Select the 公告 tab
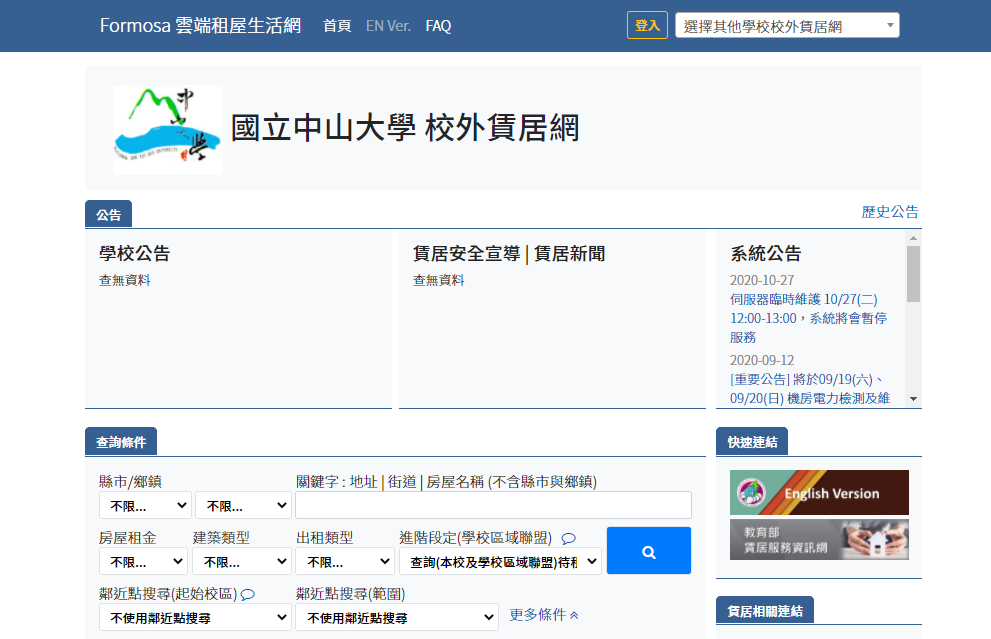 108,215
